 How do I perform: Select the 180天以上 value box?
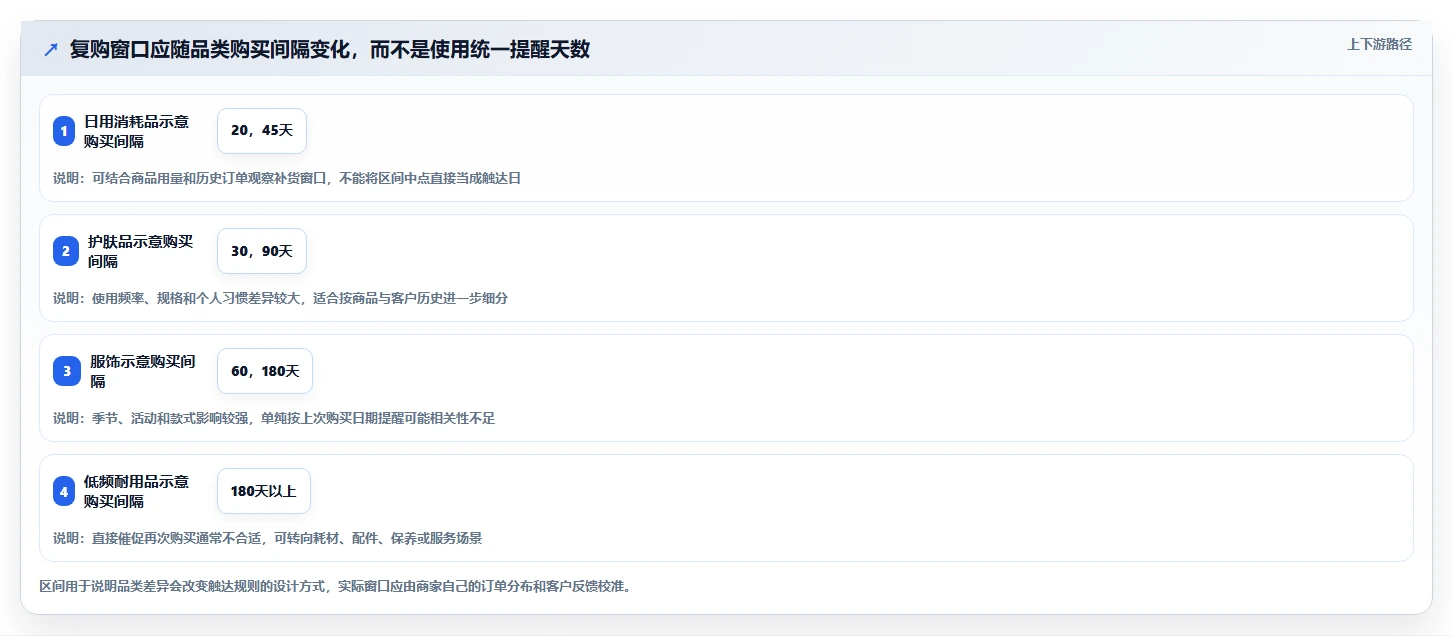tap(264, 491)
